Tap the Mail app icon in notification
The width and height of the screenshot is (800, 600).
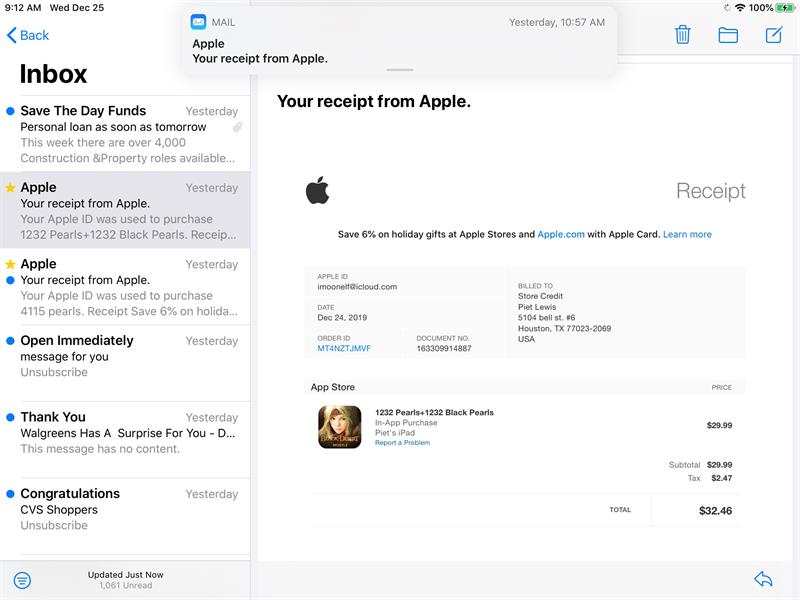pos(198,22)
